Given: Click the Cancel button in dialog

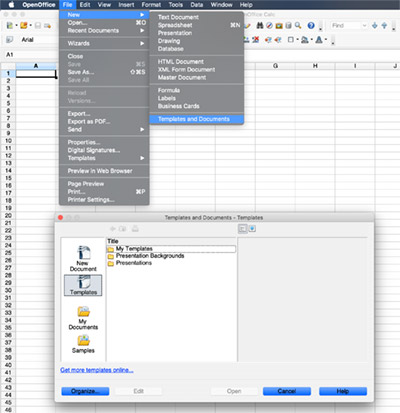Looking at the screenshot, I should [x=287, y=391].
